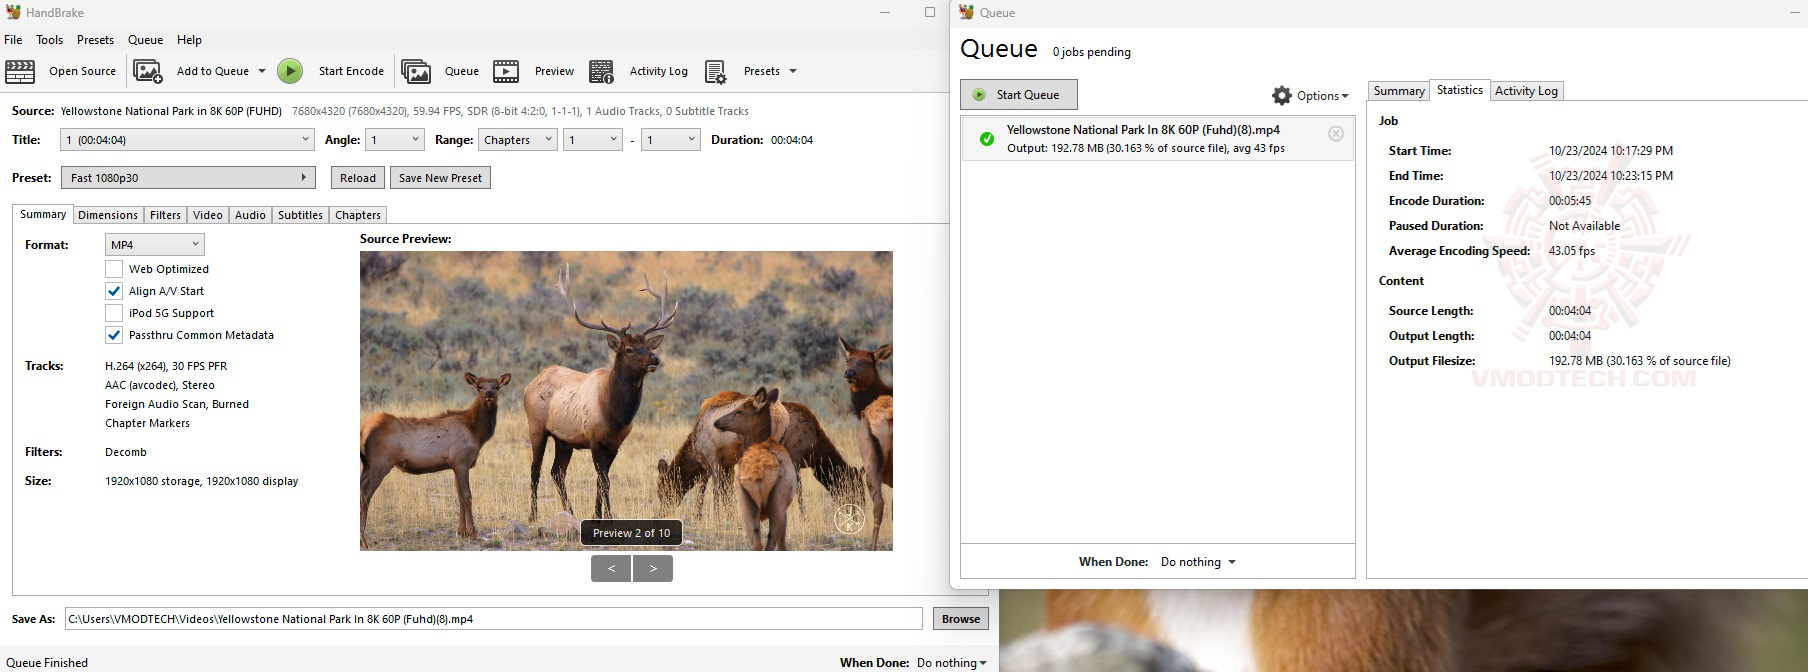Viewport: 1808px width, 672px height.
Task: Click the Browse button
Action: [961, 619]
